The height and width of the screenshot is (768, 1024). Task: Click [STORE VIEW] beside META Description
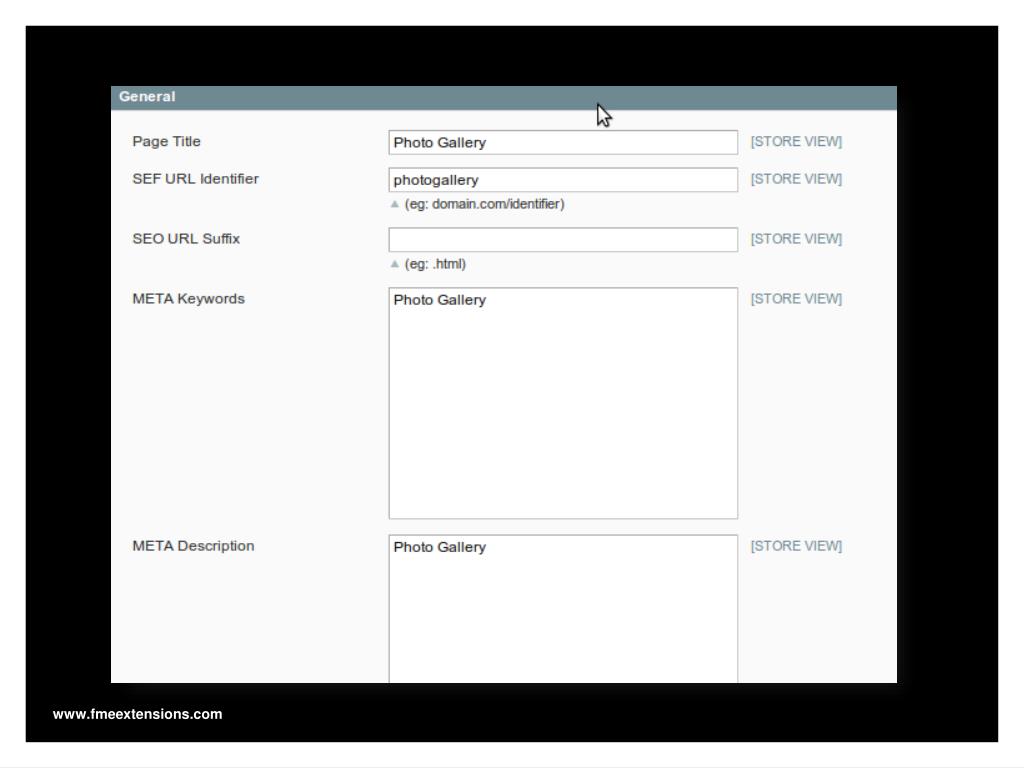pyautogui.click(x=796, y=546)
